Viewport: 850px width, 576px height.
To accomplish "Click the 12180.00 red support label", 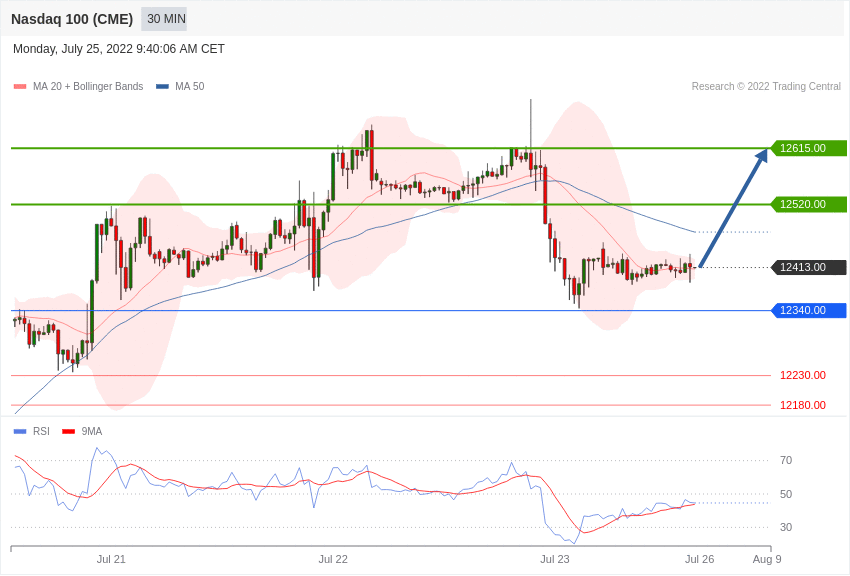I will [x=803, y=405].
